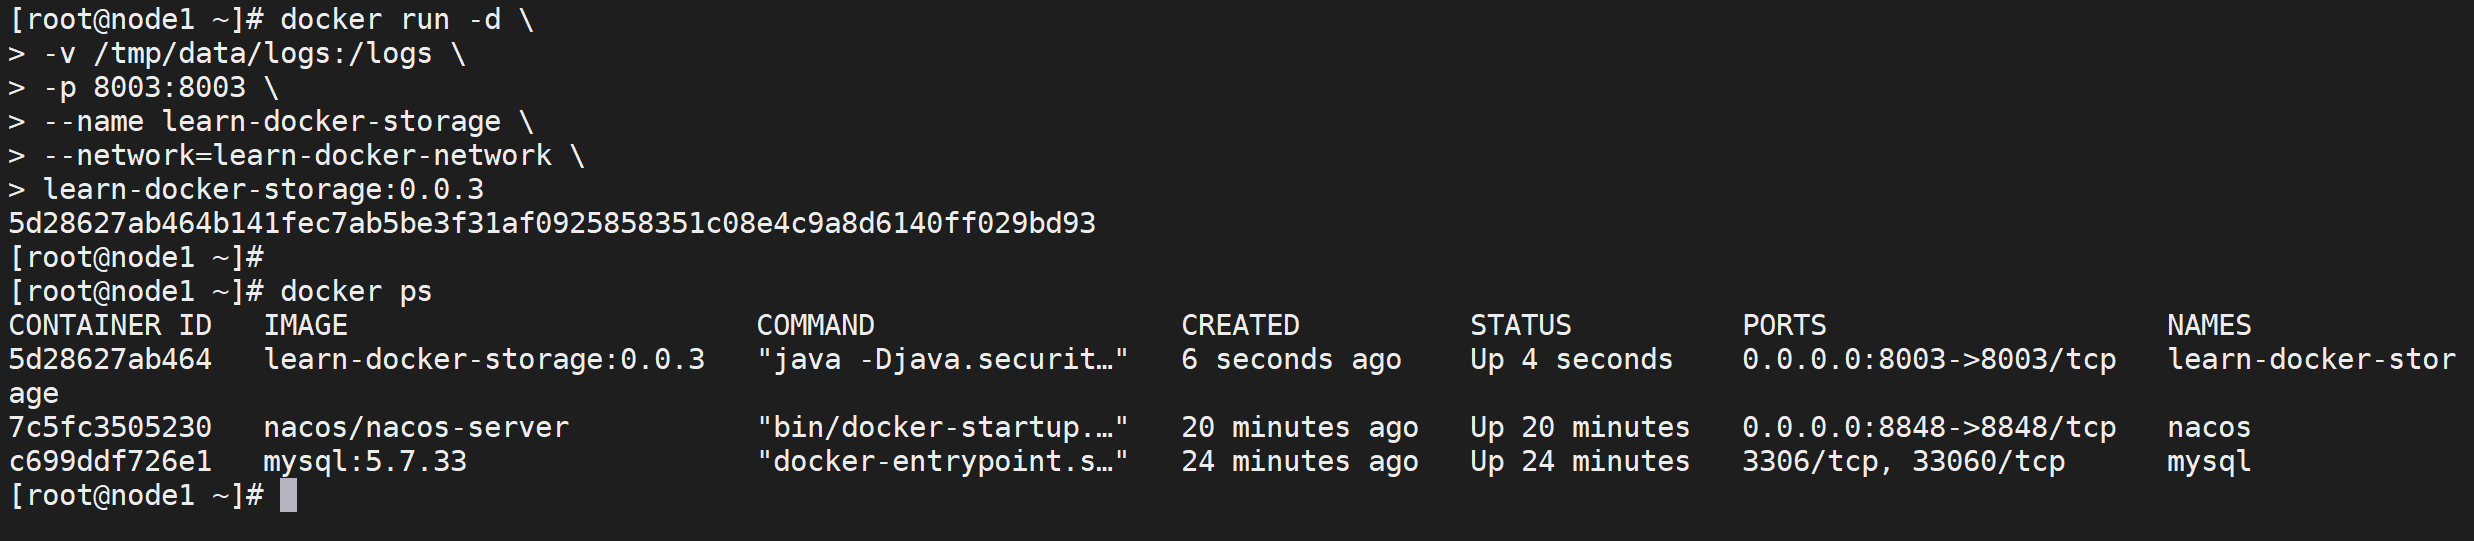Screen dimensions: 2474x541
Task: Click the long container hash output line
Action: click(x=552, y=224)
